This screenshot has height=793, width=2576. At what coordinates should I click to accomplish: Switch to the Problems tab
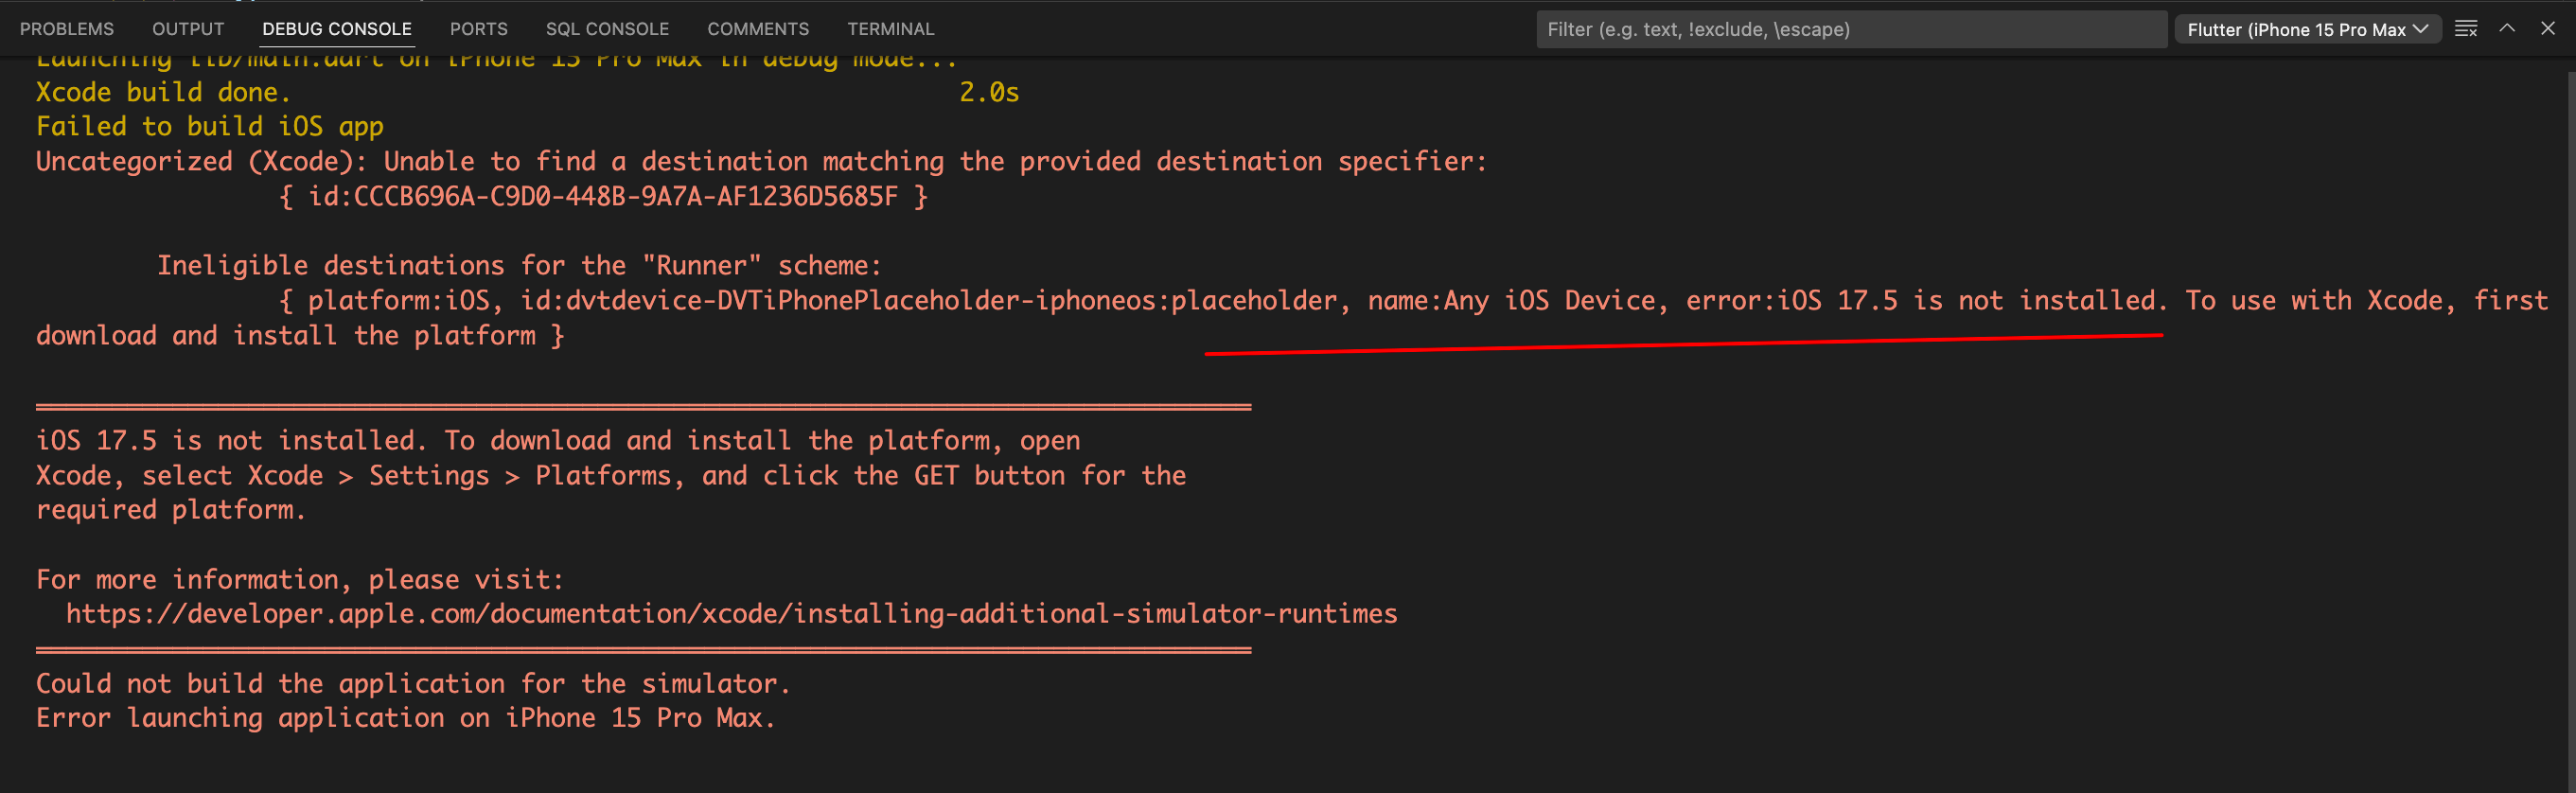[67, 29]
